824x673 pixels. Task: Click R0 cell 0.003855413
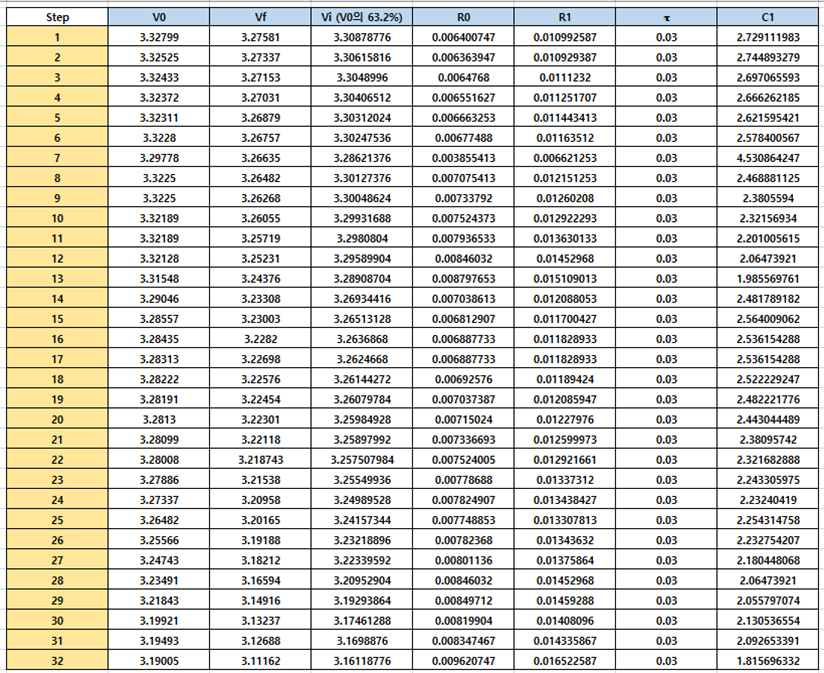(463, 158)
